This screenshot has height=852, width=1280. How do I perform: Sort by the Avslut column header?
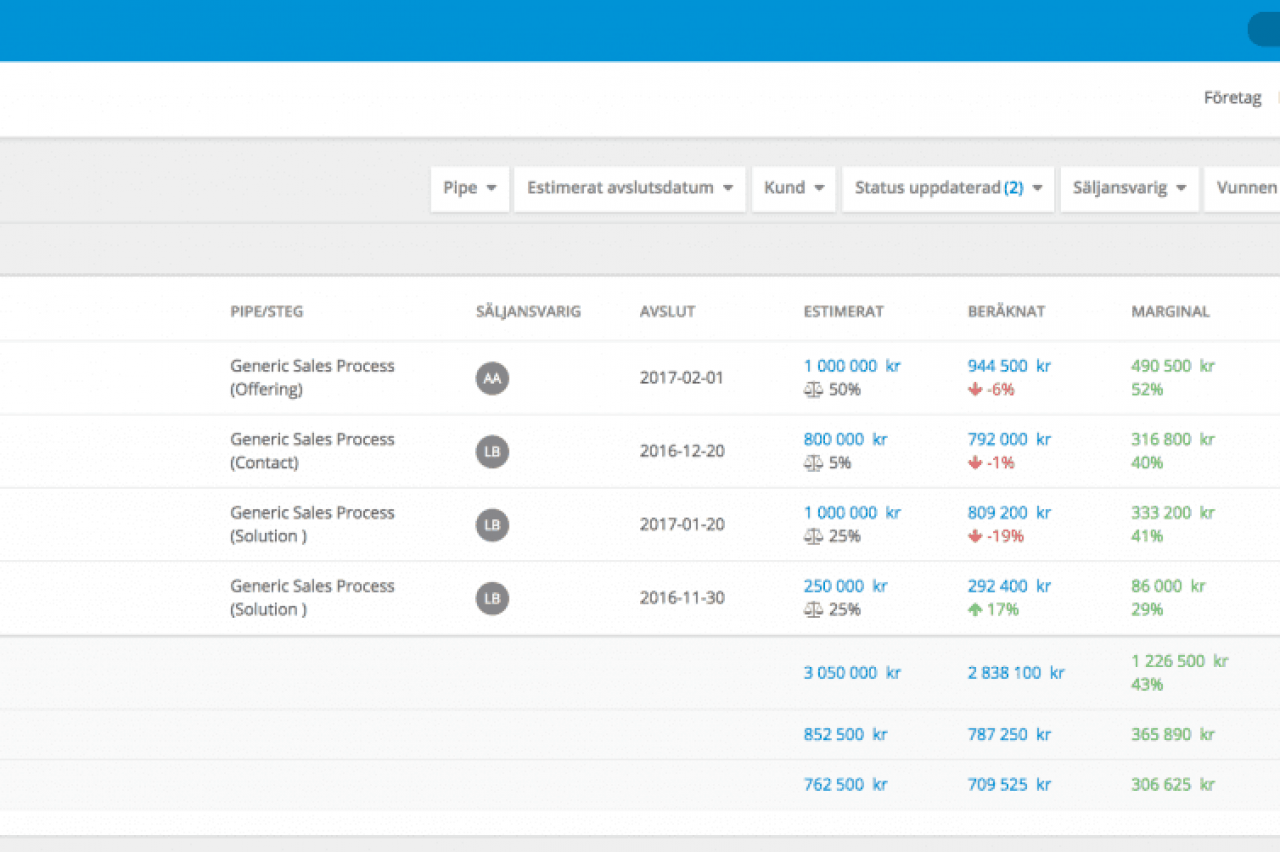[667, 311]
